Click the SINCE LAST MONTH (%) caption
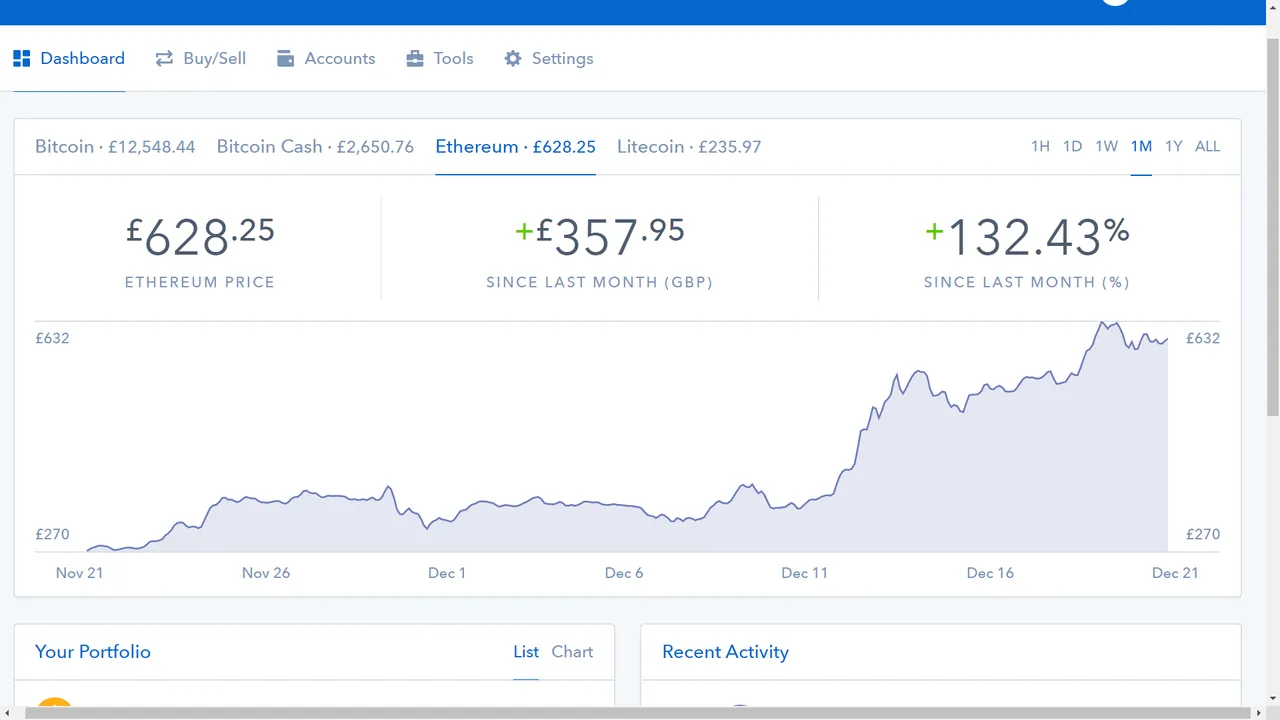 coord(1027,283)
